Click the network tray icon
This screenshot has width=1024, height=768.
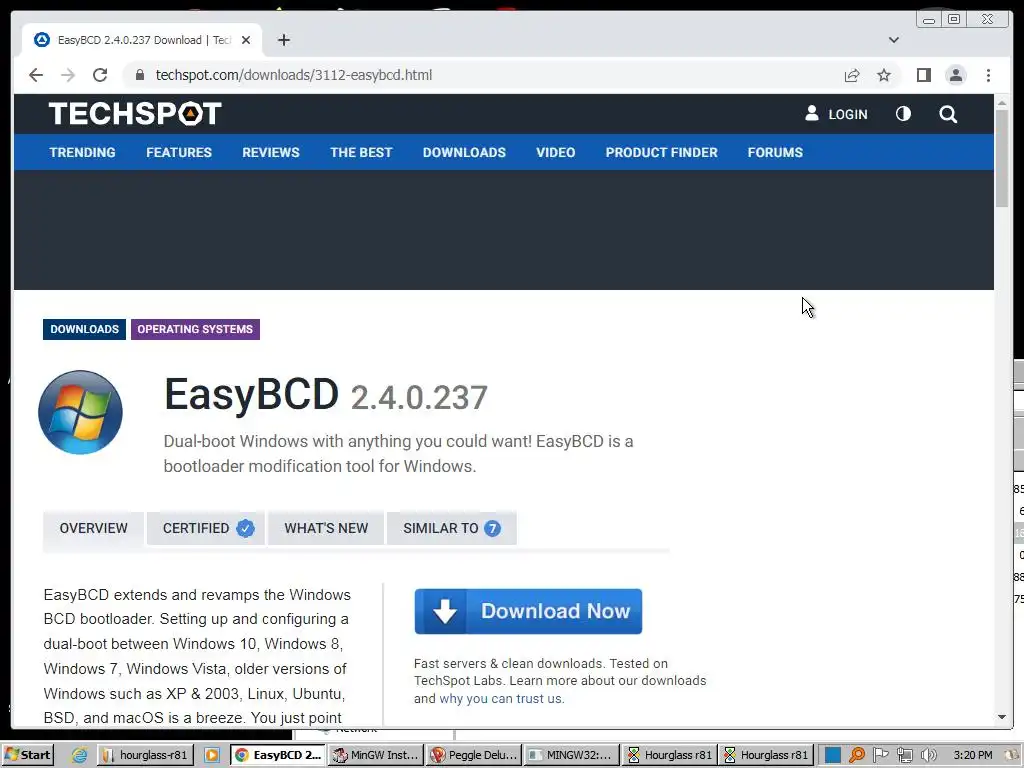click(904, 755)
